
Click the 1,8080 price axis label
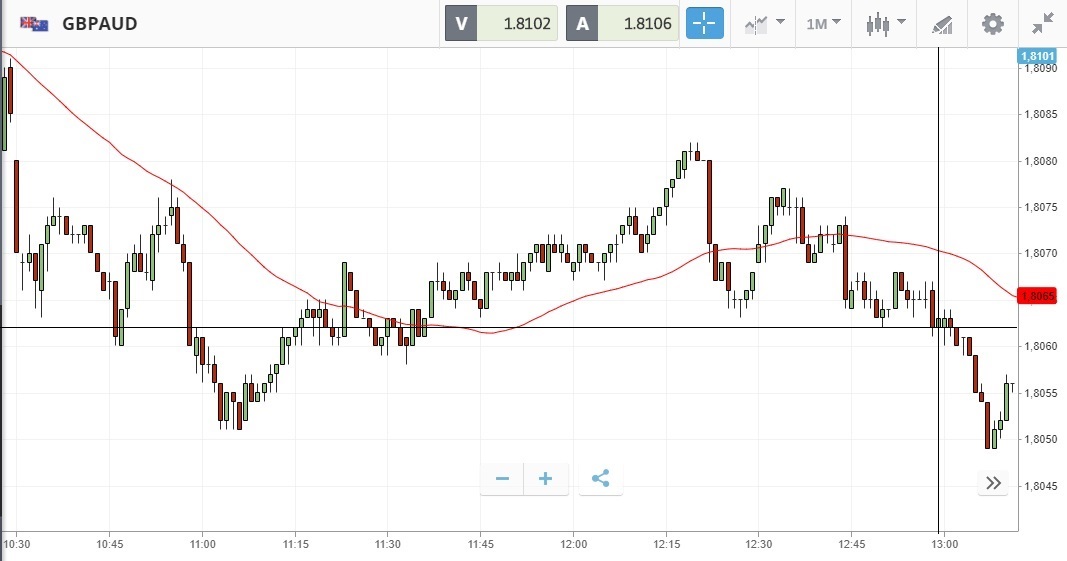pos(1042,161)
